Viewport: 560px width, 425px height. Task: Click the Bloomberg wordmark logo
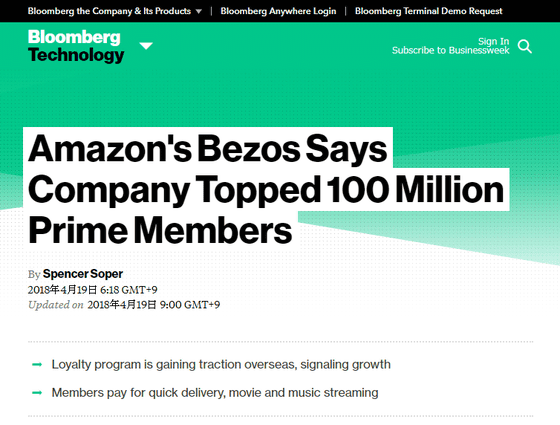point(74,37)
